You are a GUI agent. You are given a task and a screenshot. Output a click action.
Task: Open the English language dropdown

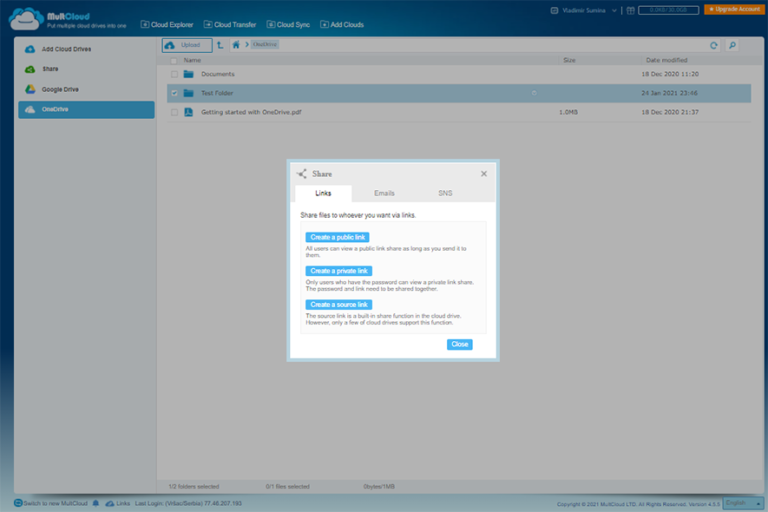point(744,503)
